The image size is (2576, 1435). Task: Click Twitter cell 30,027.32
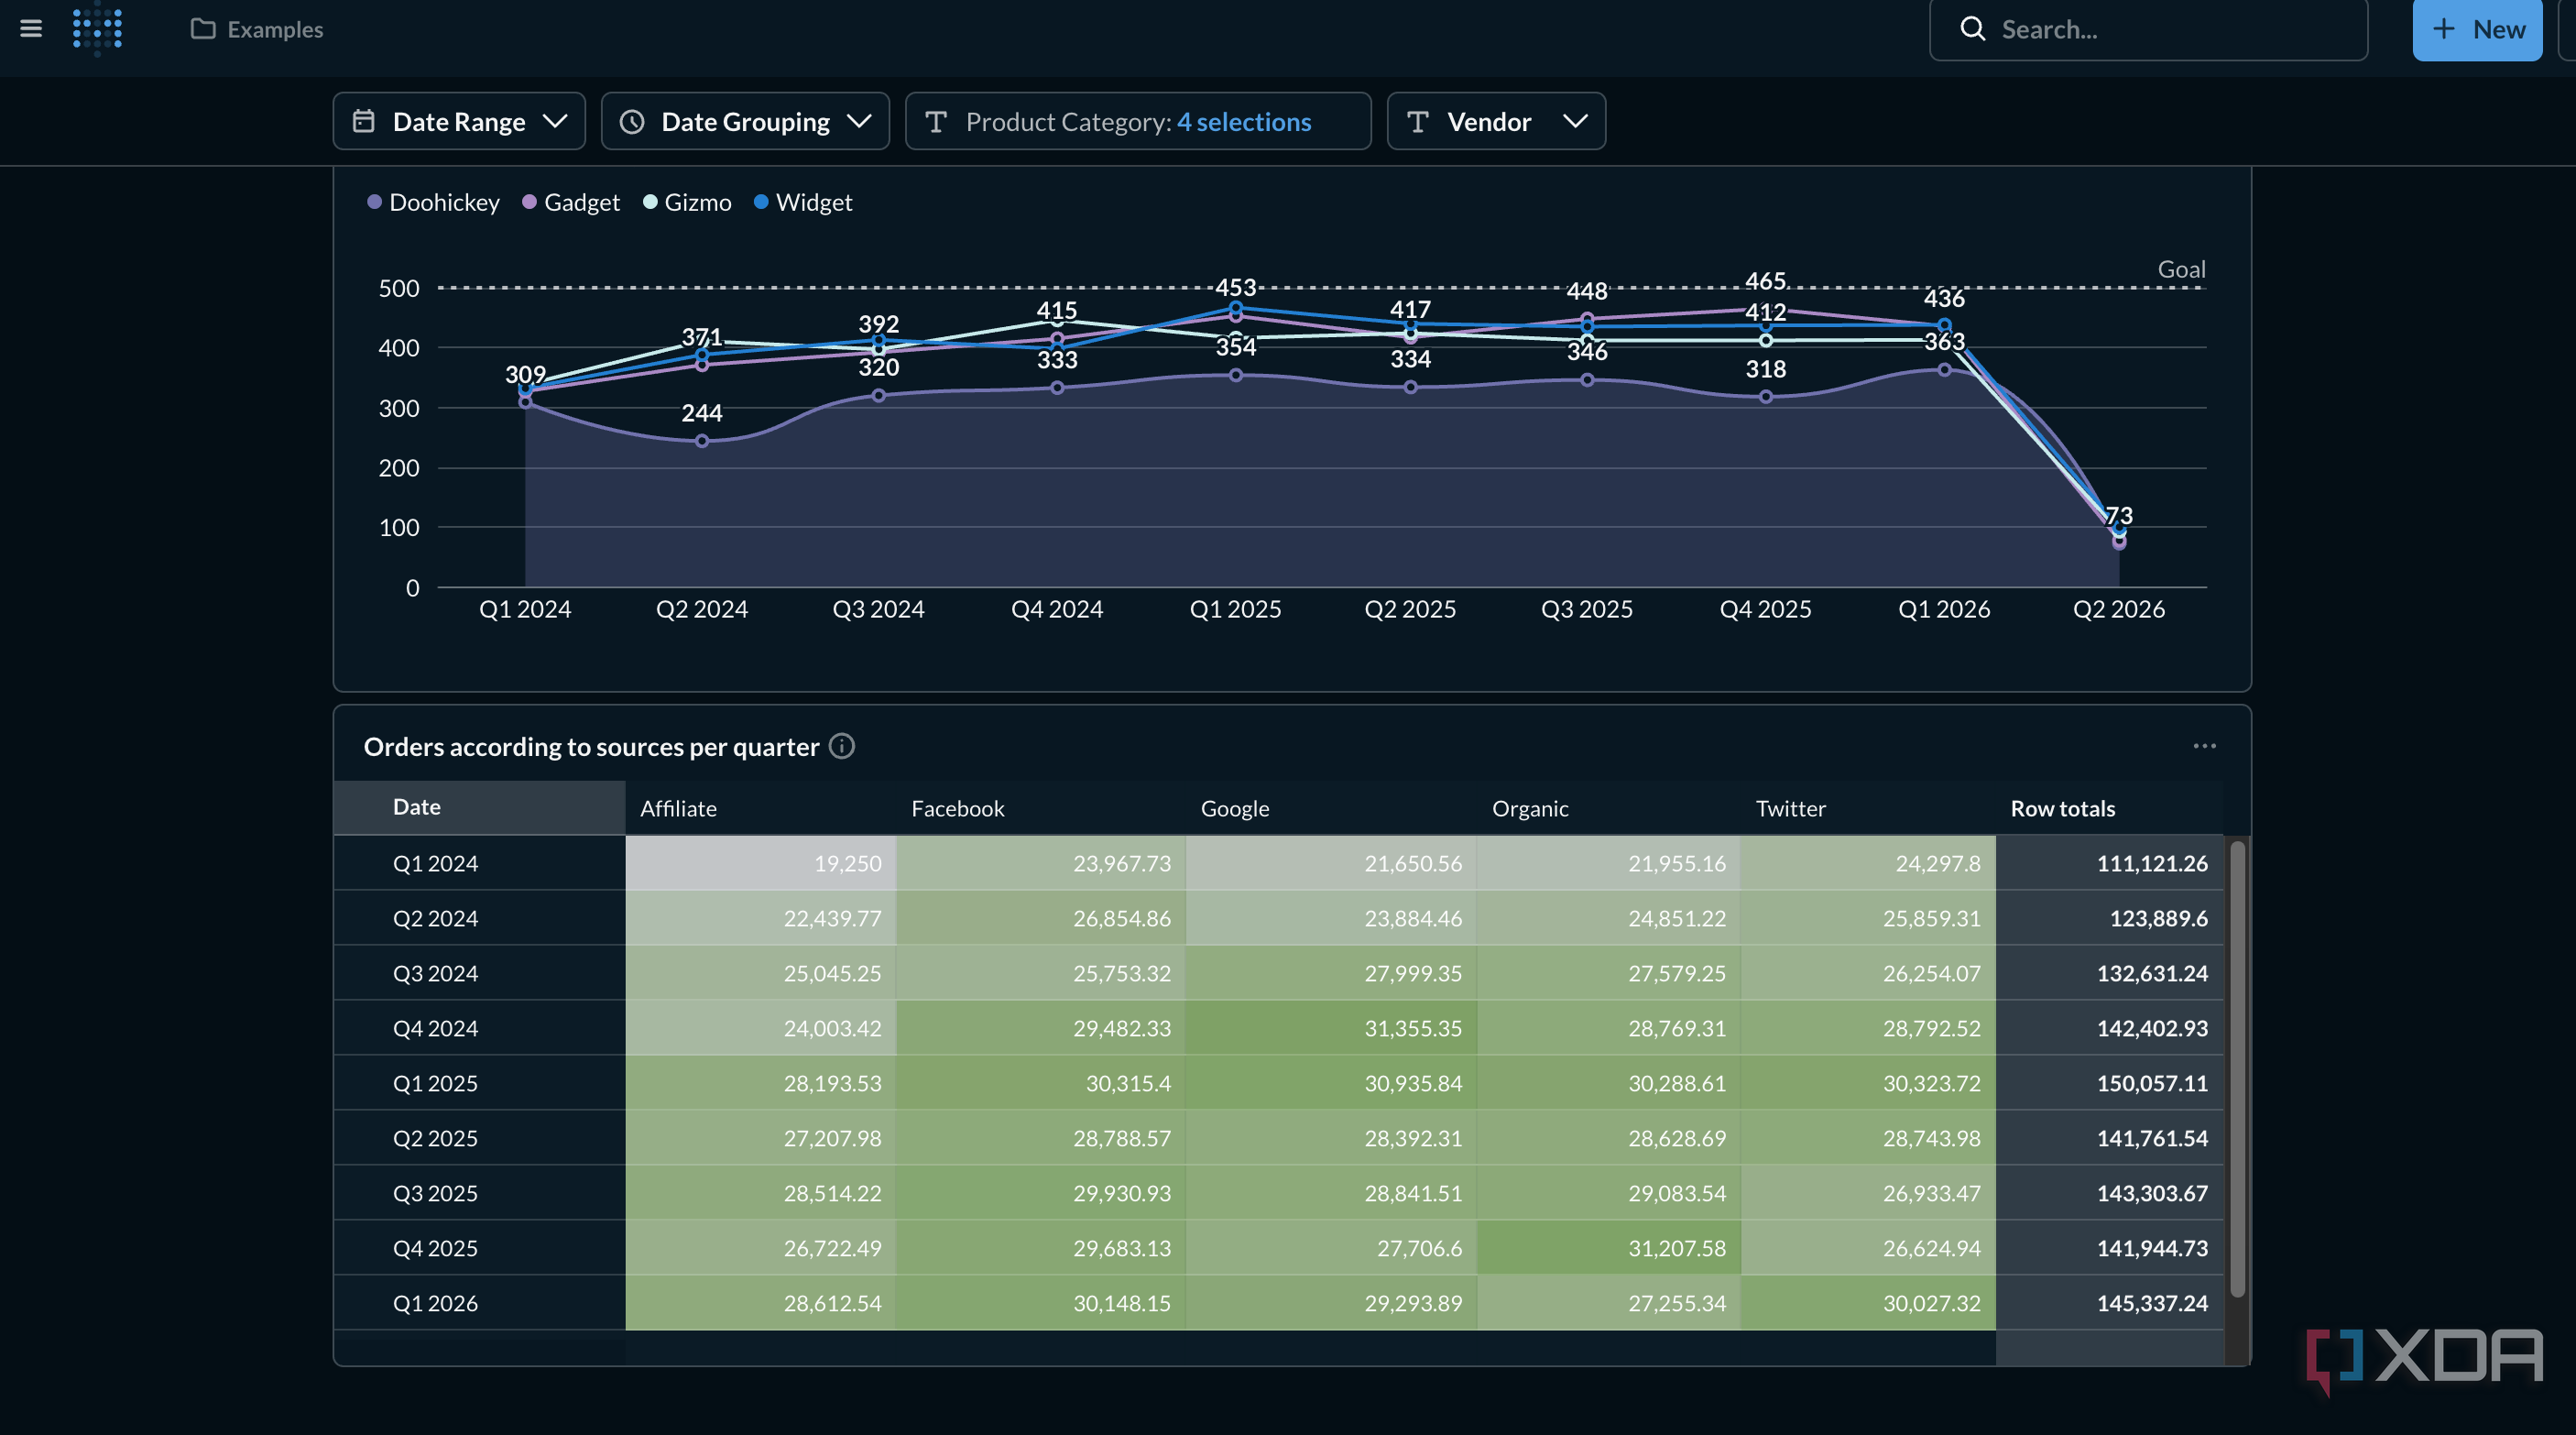tap(1868, 1303)
